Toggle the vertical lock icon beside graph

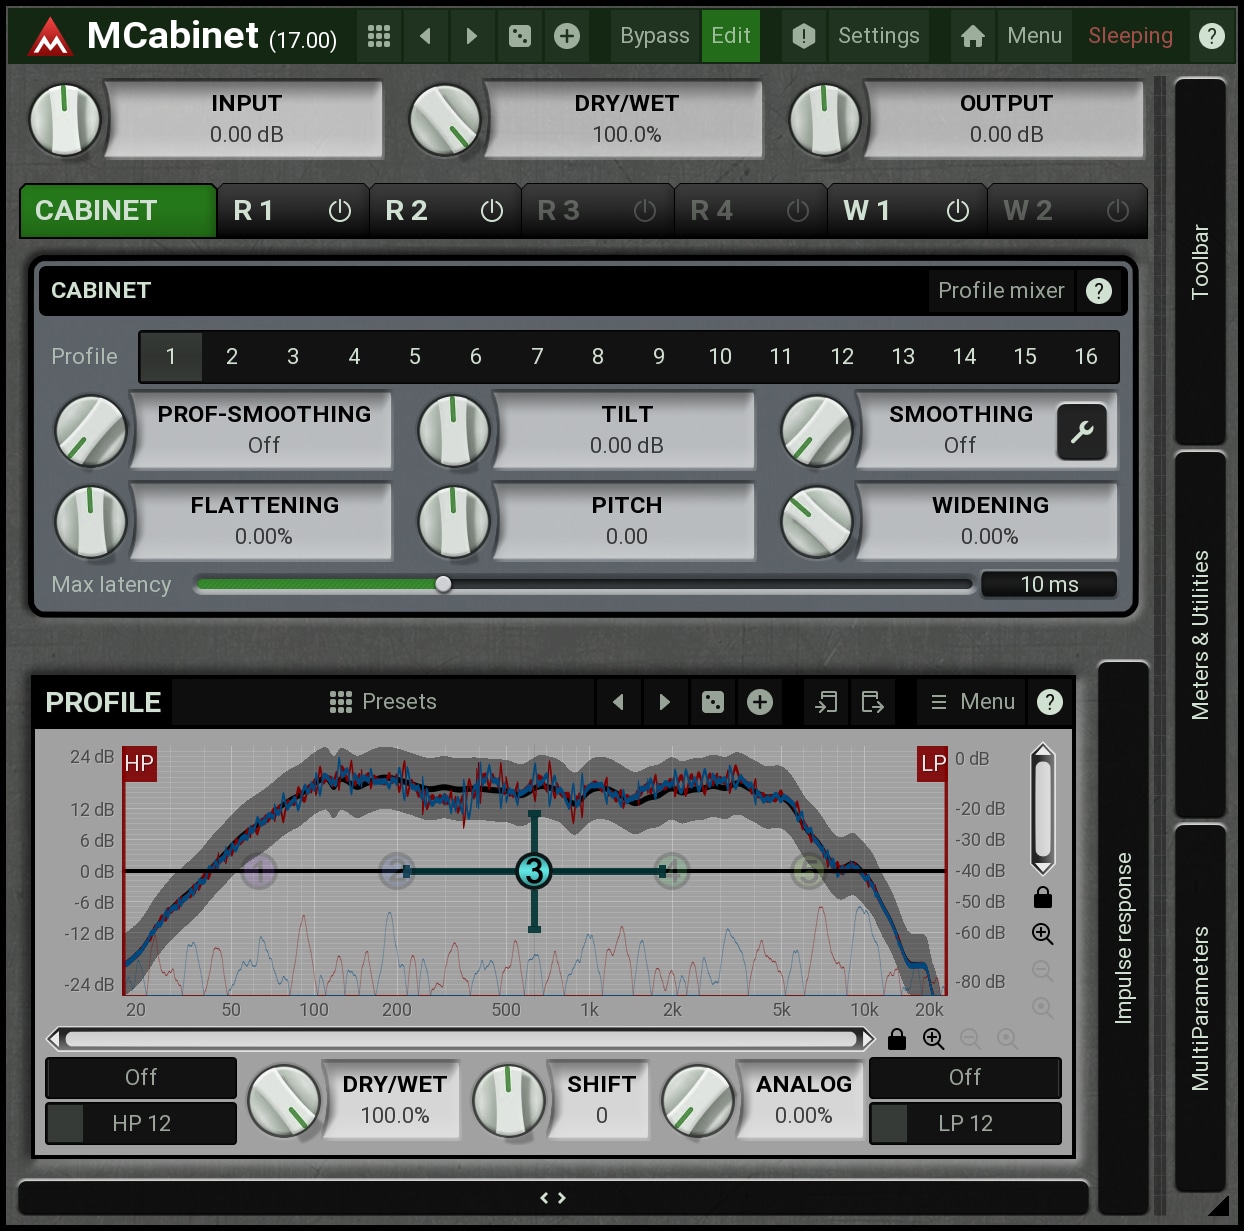[x=1042, y=897]
